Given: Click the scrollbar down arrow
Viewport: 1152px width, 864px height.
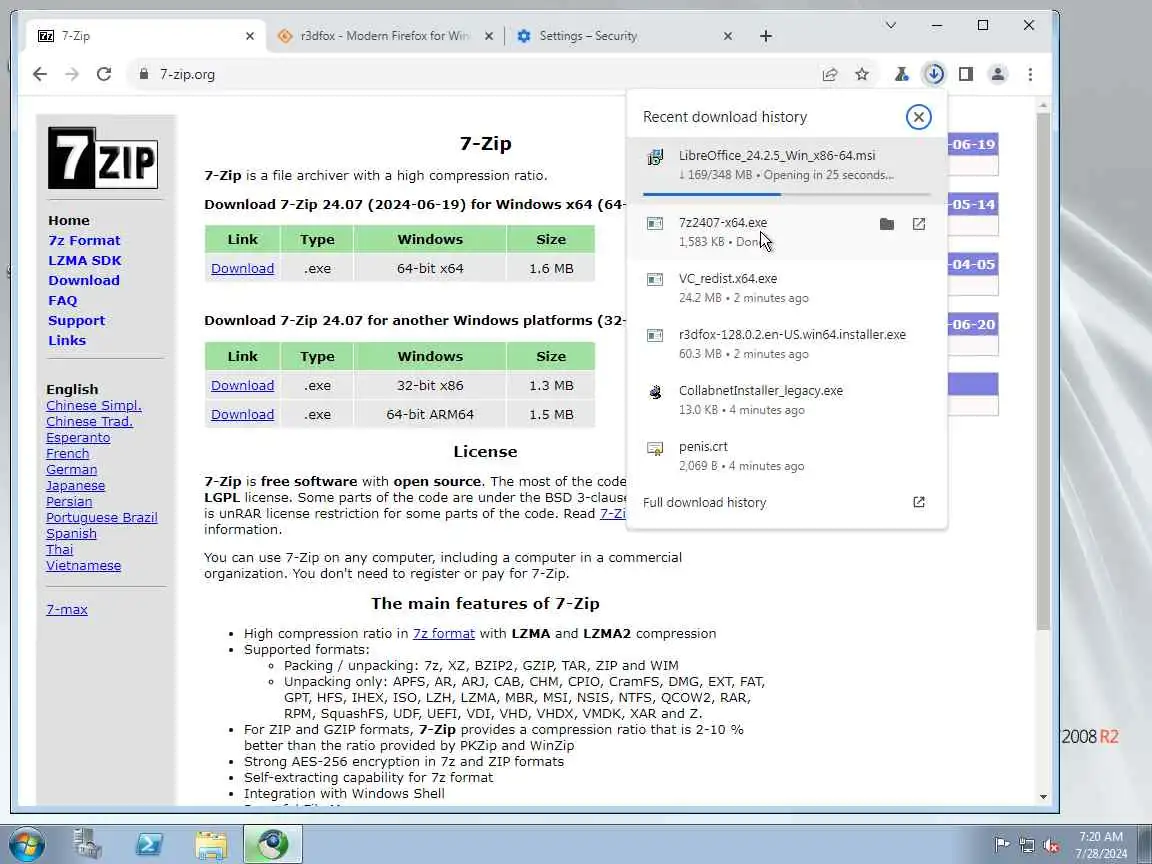Looking at the screenshot, I should point(1043,797).
